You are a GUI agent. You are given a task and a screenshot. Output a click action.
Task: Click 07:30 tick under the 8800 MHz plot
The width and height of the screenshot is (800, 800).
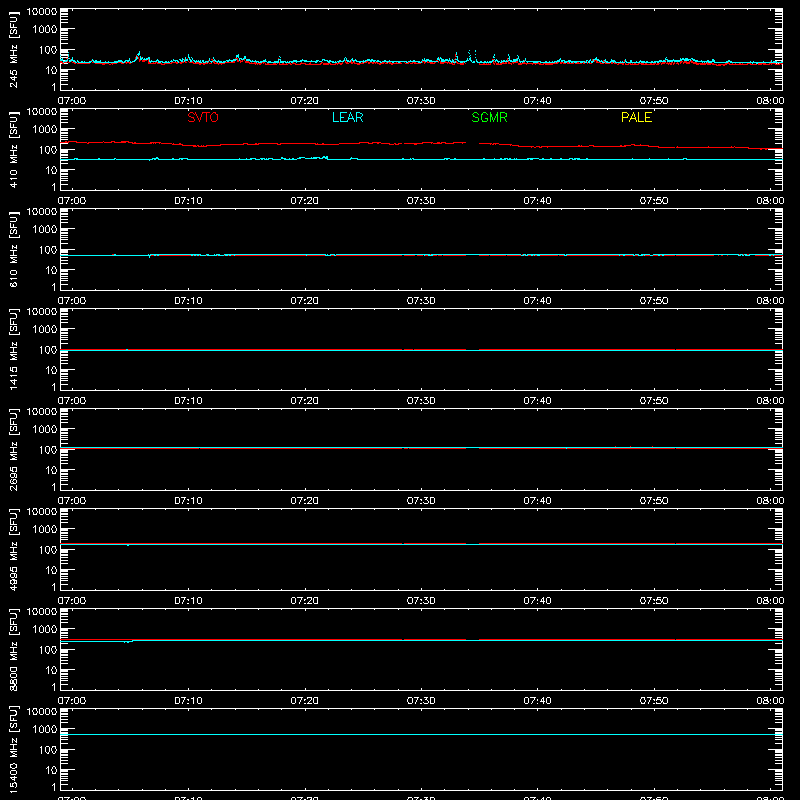421,701
